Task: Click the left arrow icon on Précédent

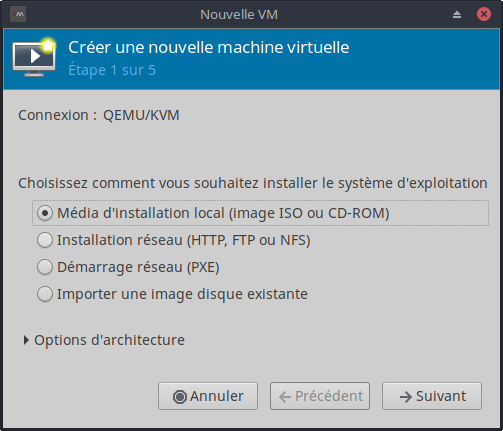Action: pos(285,397)
